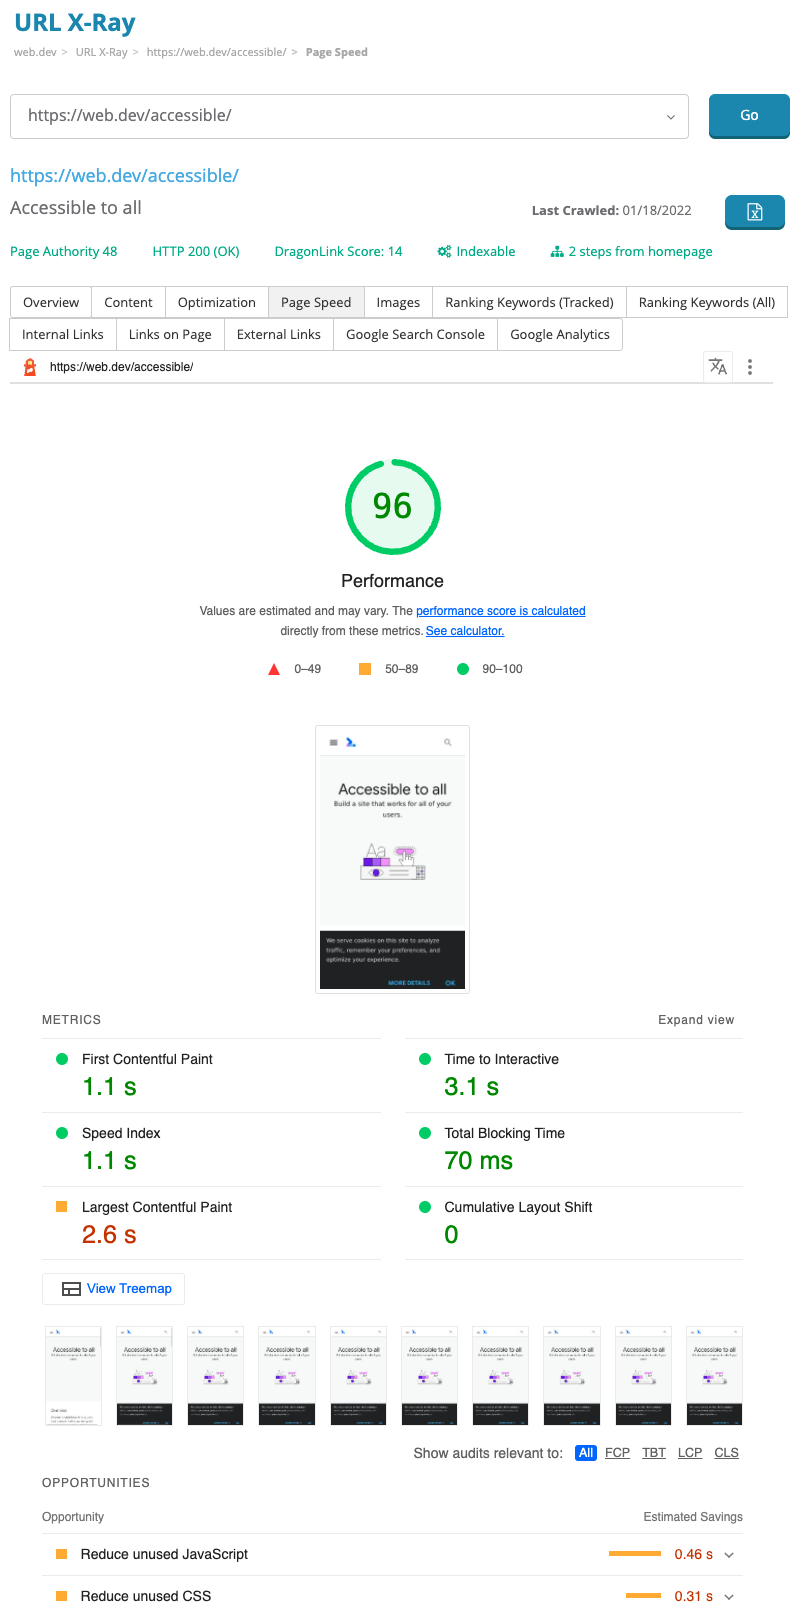
Task: Filter audits by LCP
Action: pos(690,1453)
